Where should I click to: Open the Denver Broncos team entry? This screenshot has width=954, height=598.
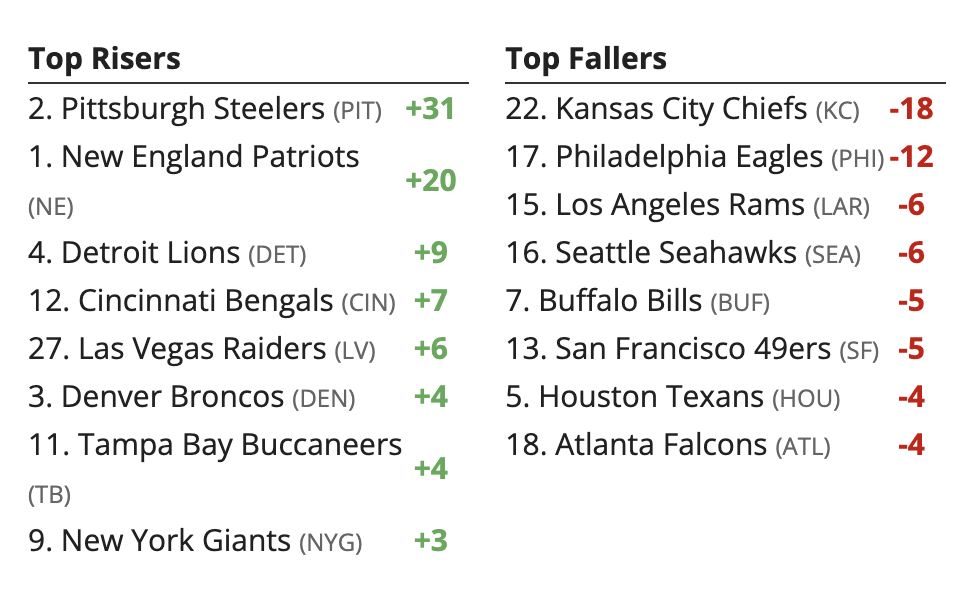[x=173, y=397]
